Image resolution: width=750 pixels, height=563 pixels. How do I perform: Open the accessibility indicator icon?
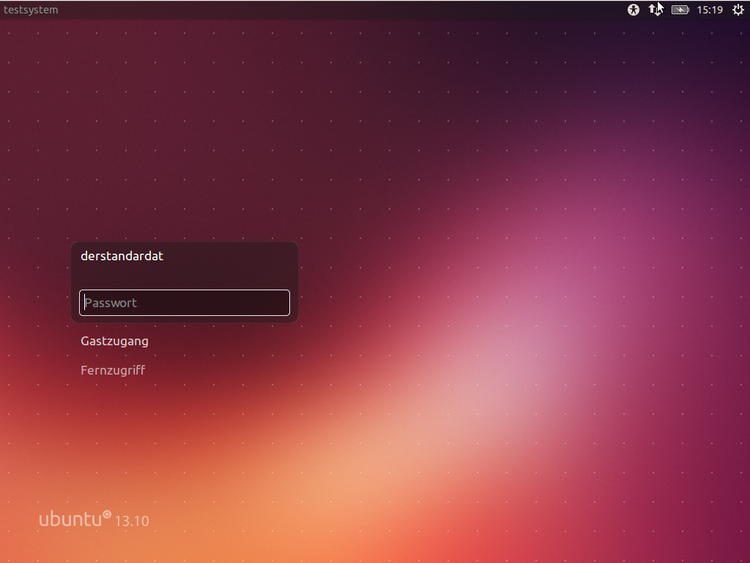point(633,10)
